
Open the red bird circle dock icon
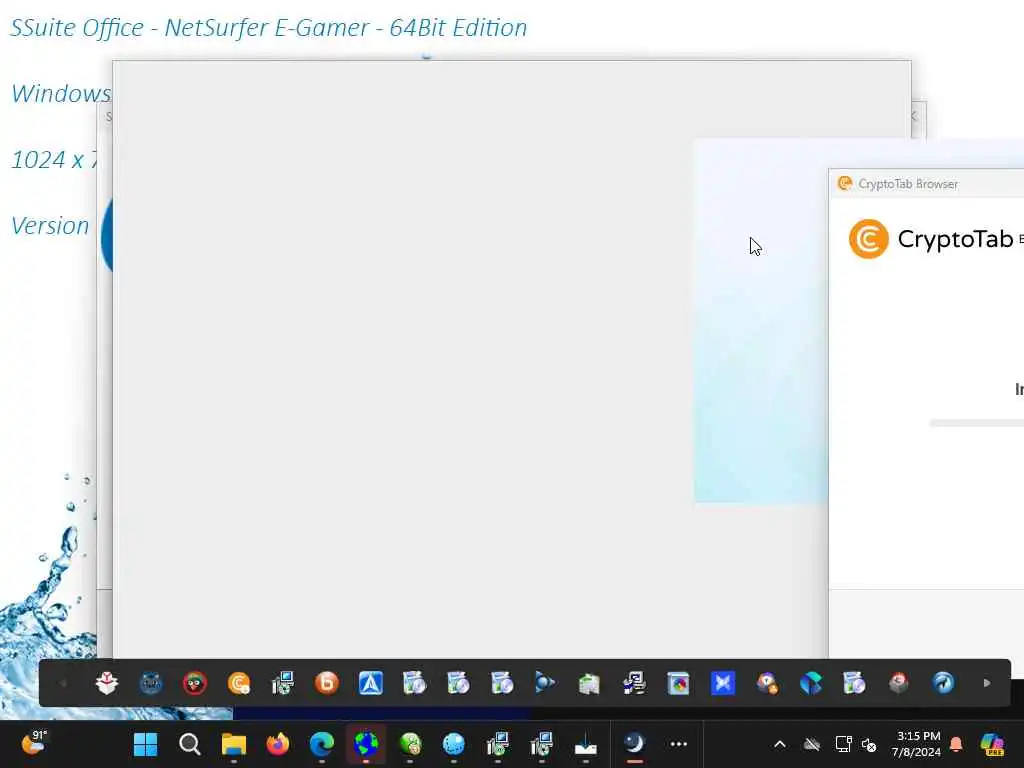coord(195,683)
